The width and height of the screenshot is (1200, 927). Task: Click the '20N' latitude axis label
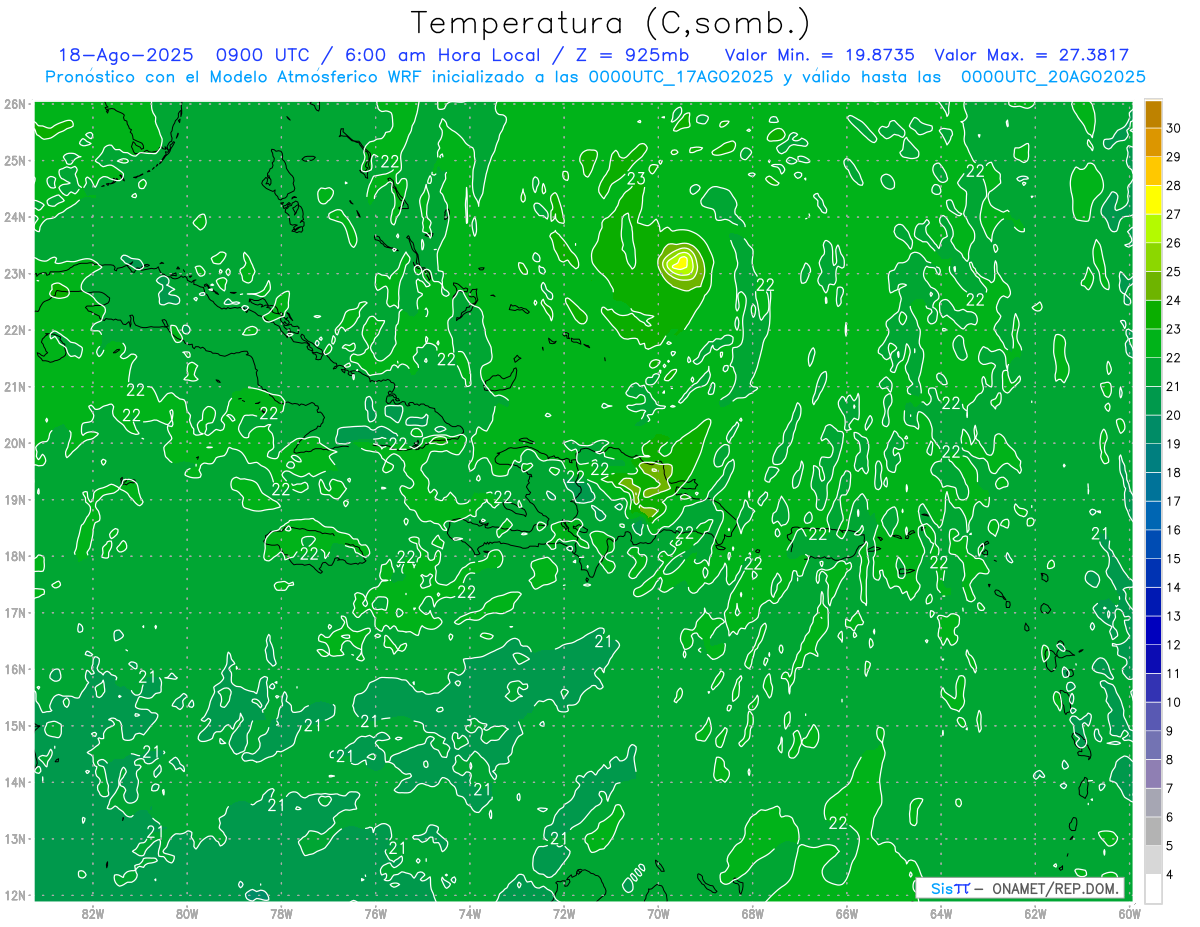(x=14, y=443)
